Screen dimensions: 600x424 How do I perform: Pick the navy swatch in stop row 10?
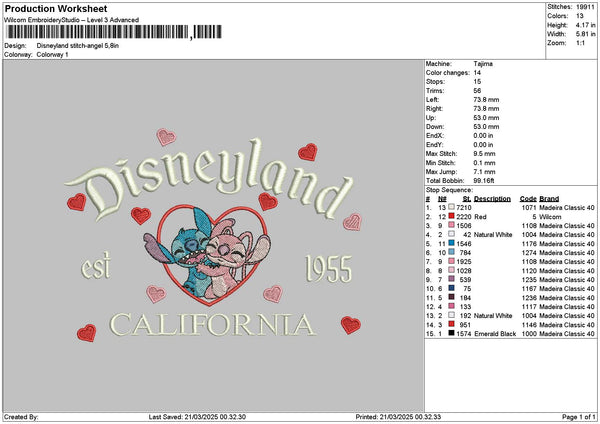click(x=452, y=289)
